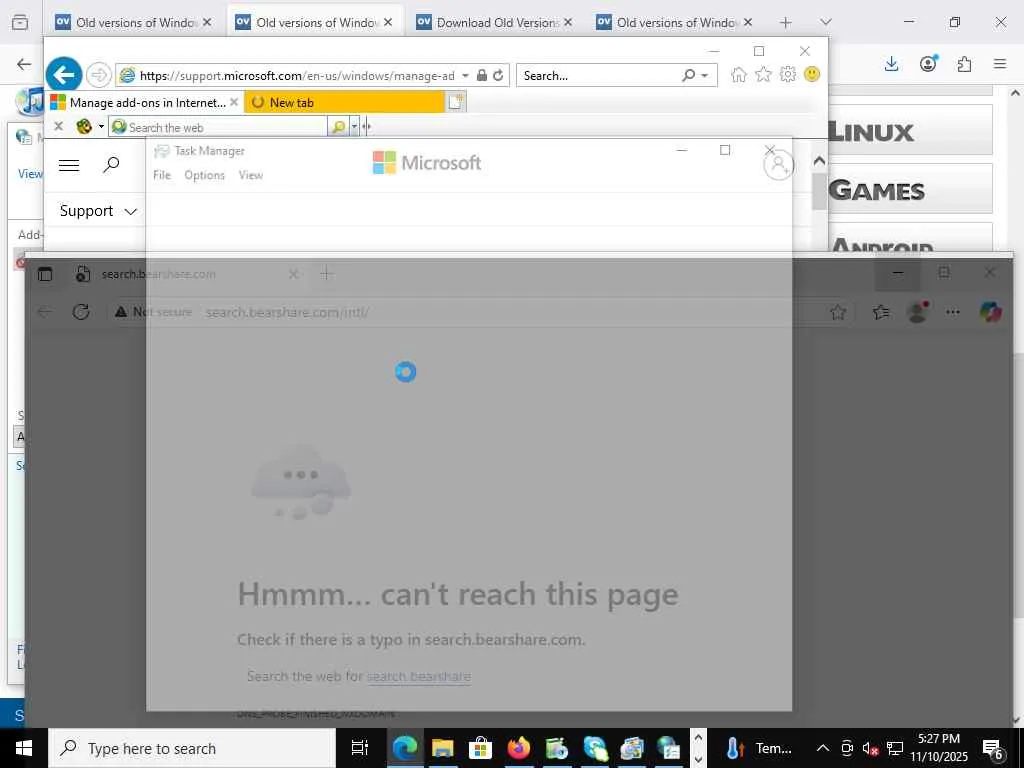Open Firefox application menu

click(1000, 64)
